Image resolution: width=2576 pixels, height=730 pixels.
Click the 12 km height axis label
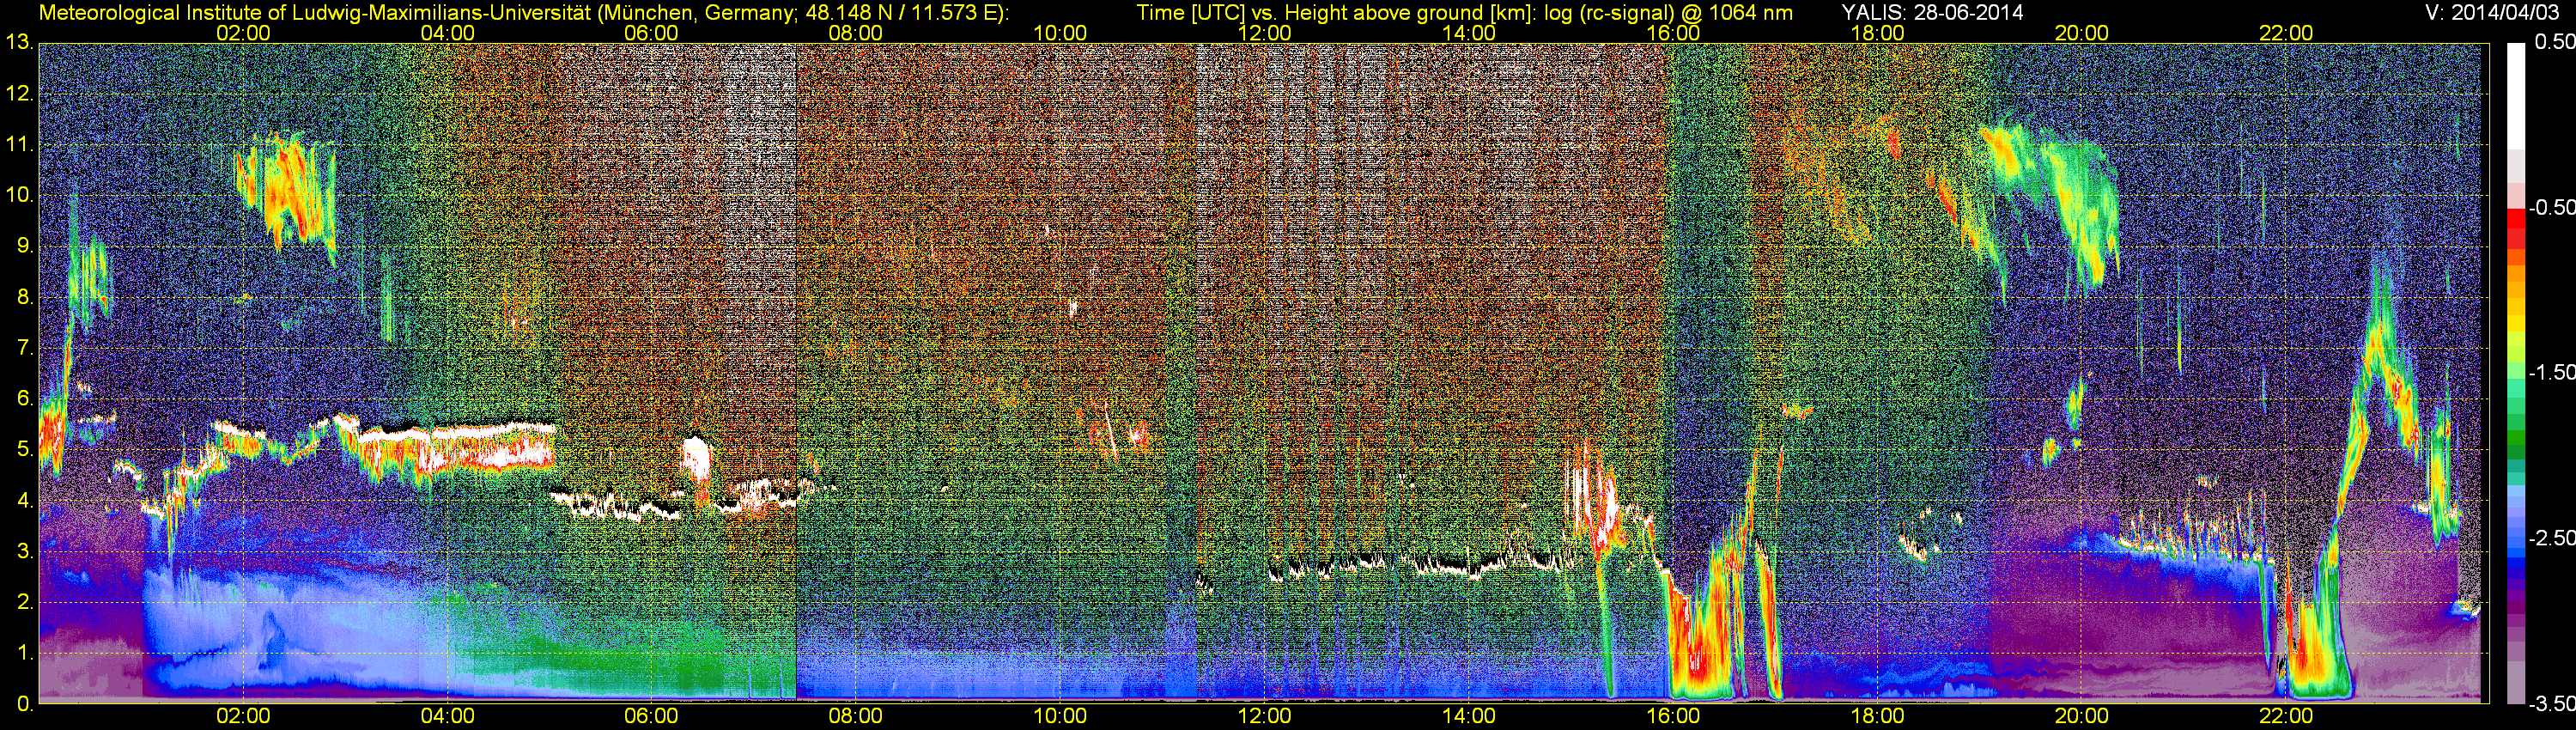[19, 94]
